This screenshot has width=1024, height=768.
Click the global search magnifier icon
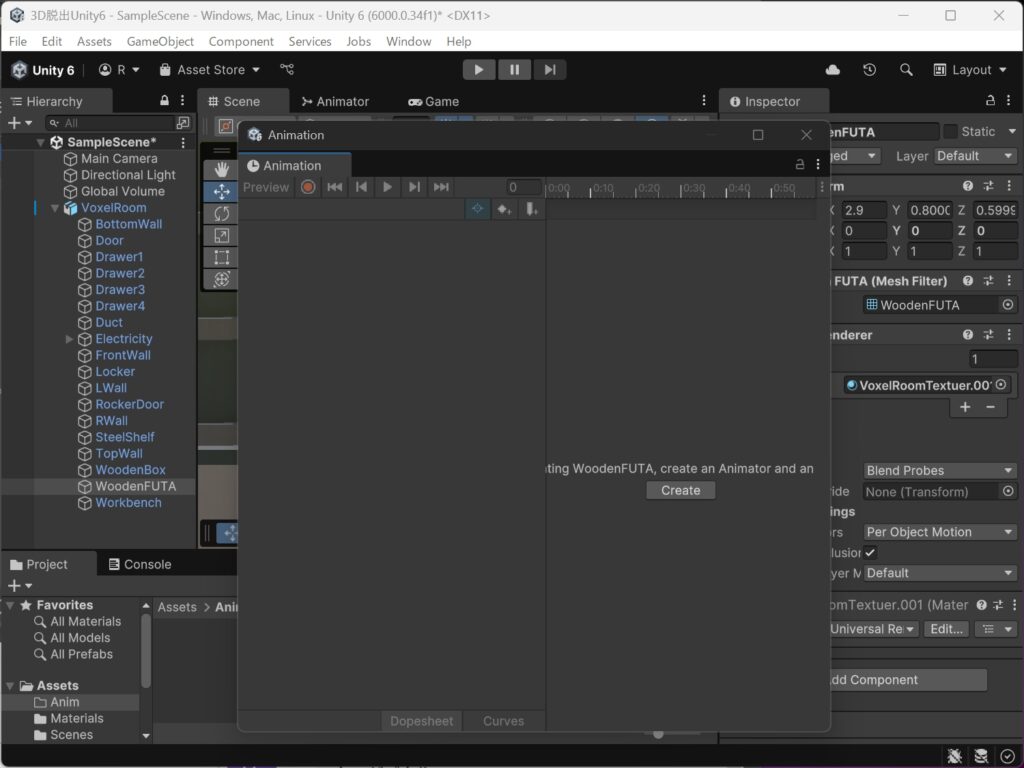pyautogui.click(x=906, y=70)
